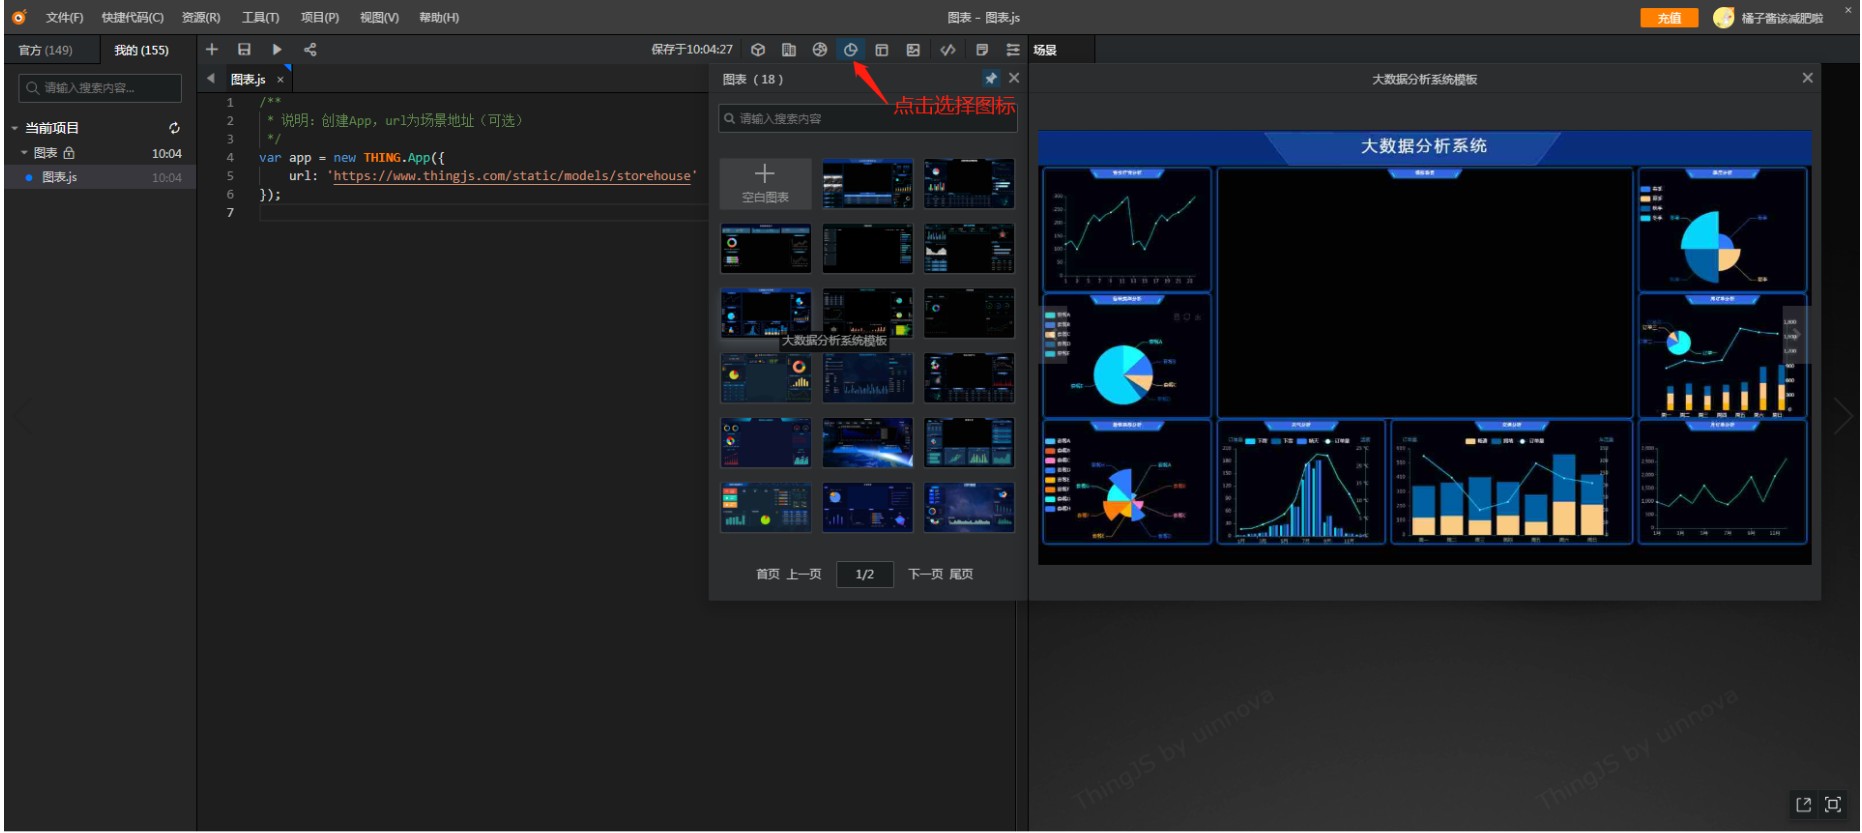The height and width of the screenshot is (833, 1862).
Task: Refresh the current project list
Action: point(174,128)
